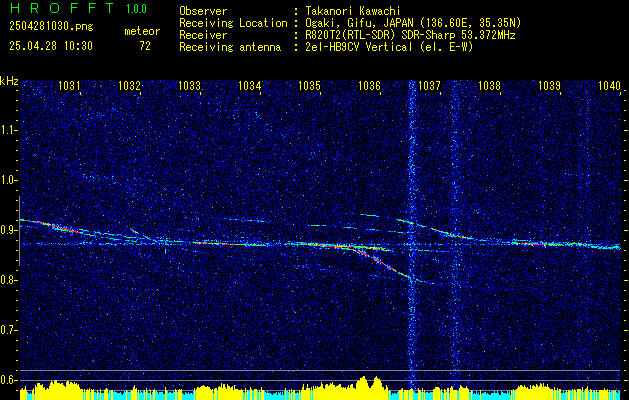Image resolution: width=629 pixels, height=400 pixels.
Task: Click the 1037 time axis marker
Action: [430, 85]
